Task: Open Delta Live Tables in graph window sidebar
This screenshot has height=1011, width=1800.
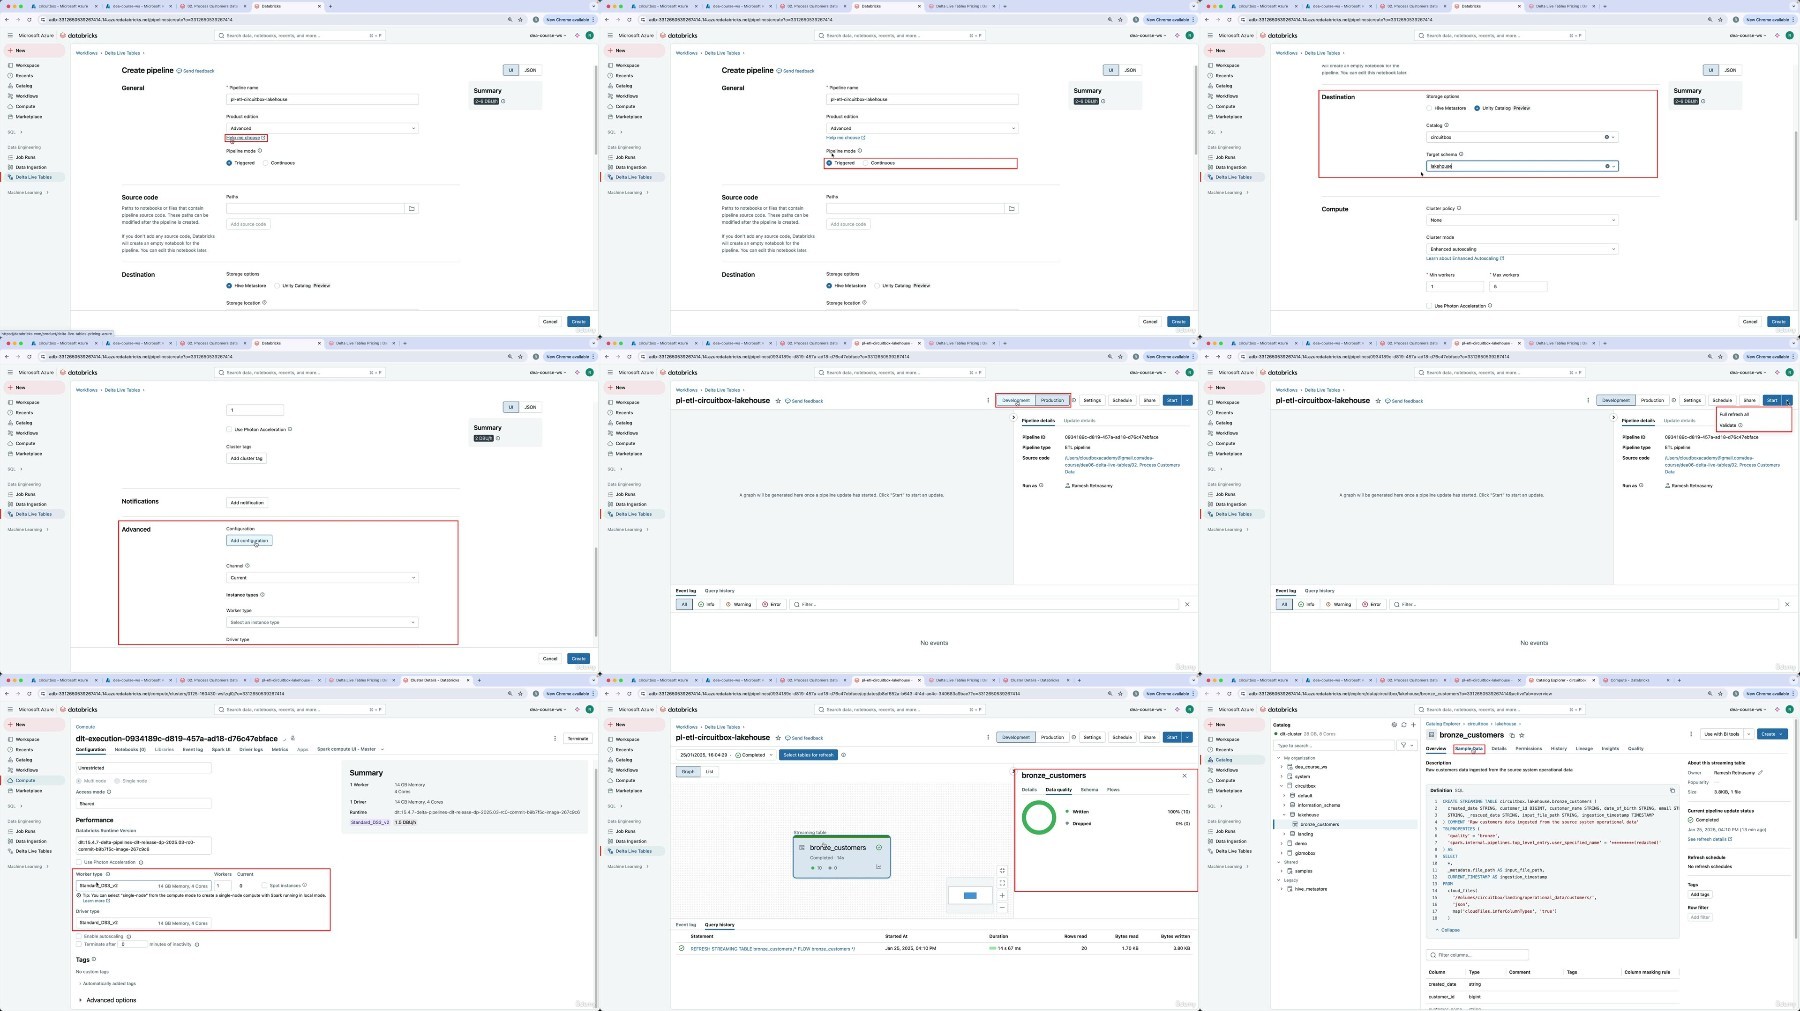Action: (630, 851)
